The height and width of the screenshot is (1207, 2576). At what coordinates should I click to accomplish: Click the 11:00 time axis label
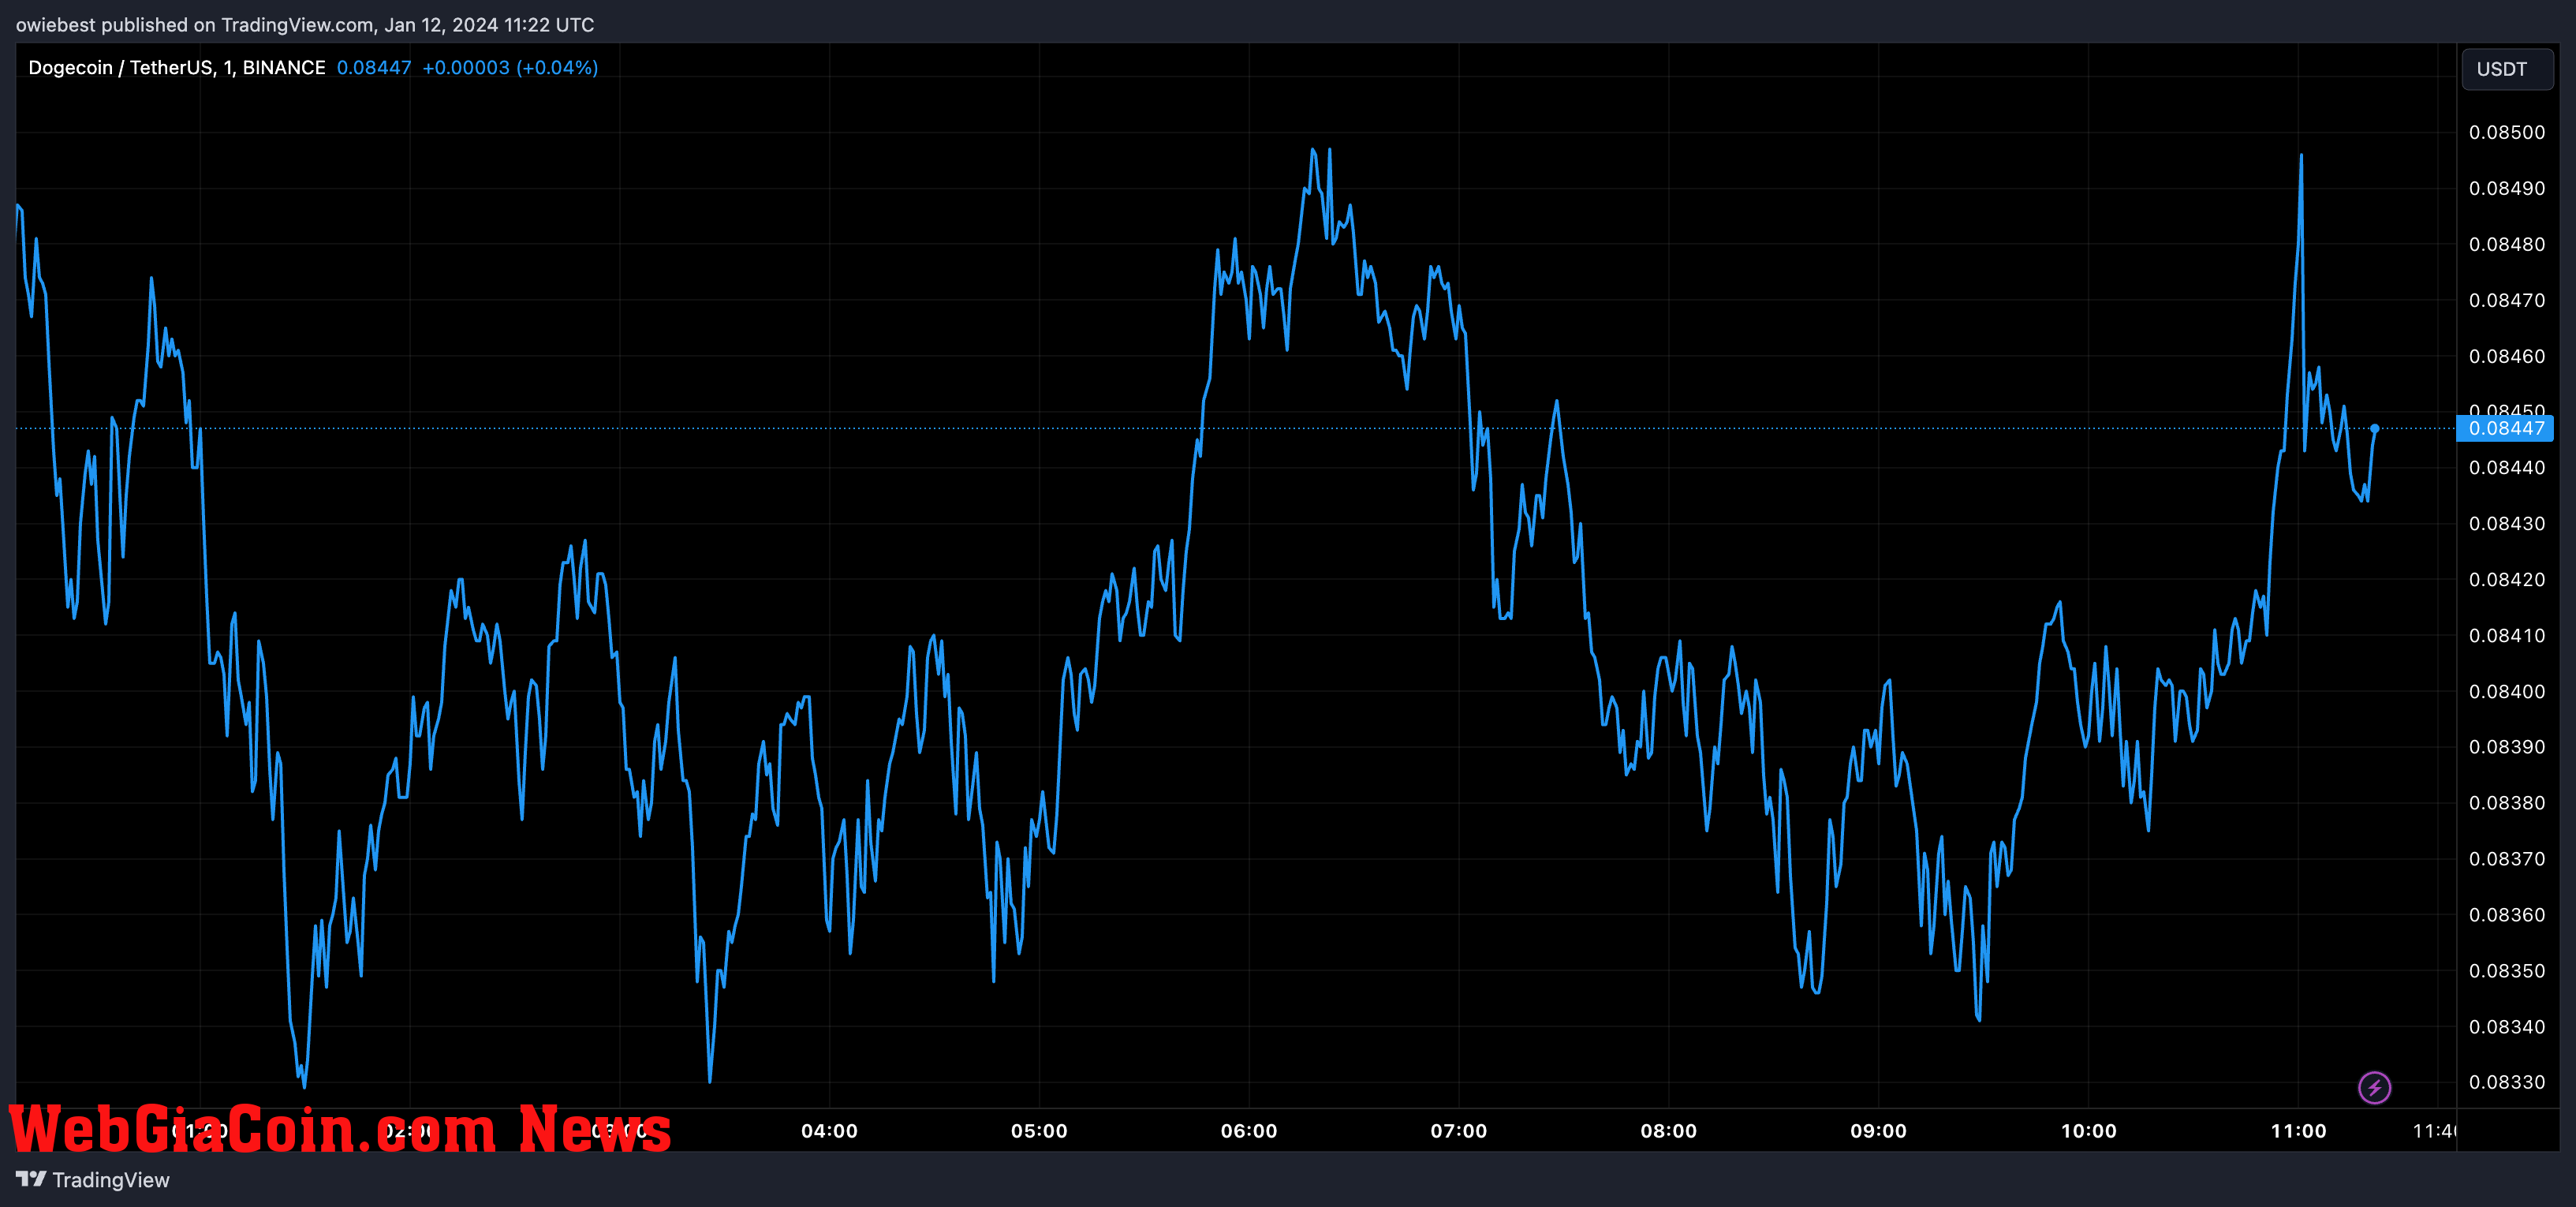(2299, 1131)
